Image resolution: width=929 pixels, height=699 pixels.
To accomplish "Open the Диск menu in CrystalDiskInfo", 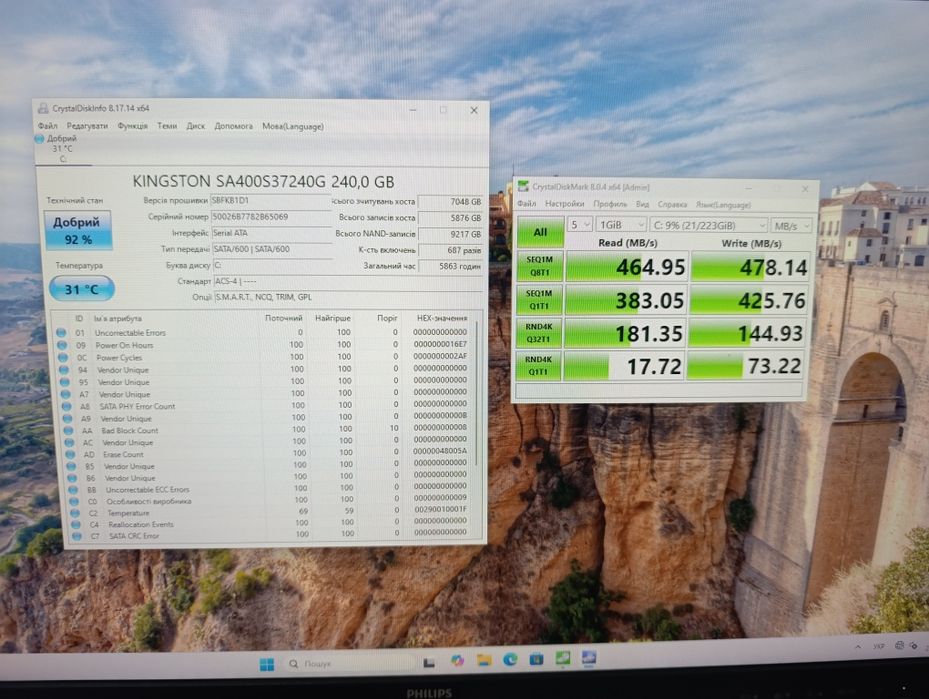I will (x=196, y=126).
